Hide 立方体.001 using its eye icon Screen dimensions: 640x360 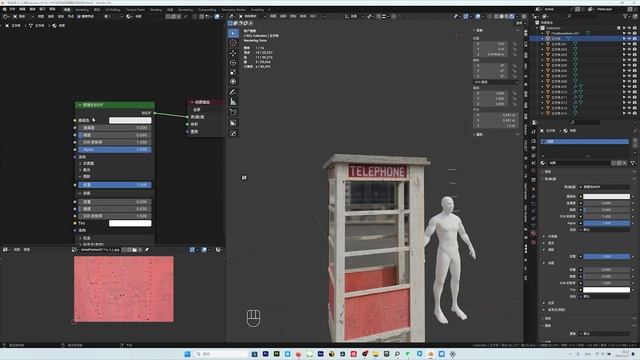tap(629, 44)
